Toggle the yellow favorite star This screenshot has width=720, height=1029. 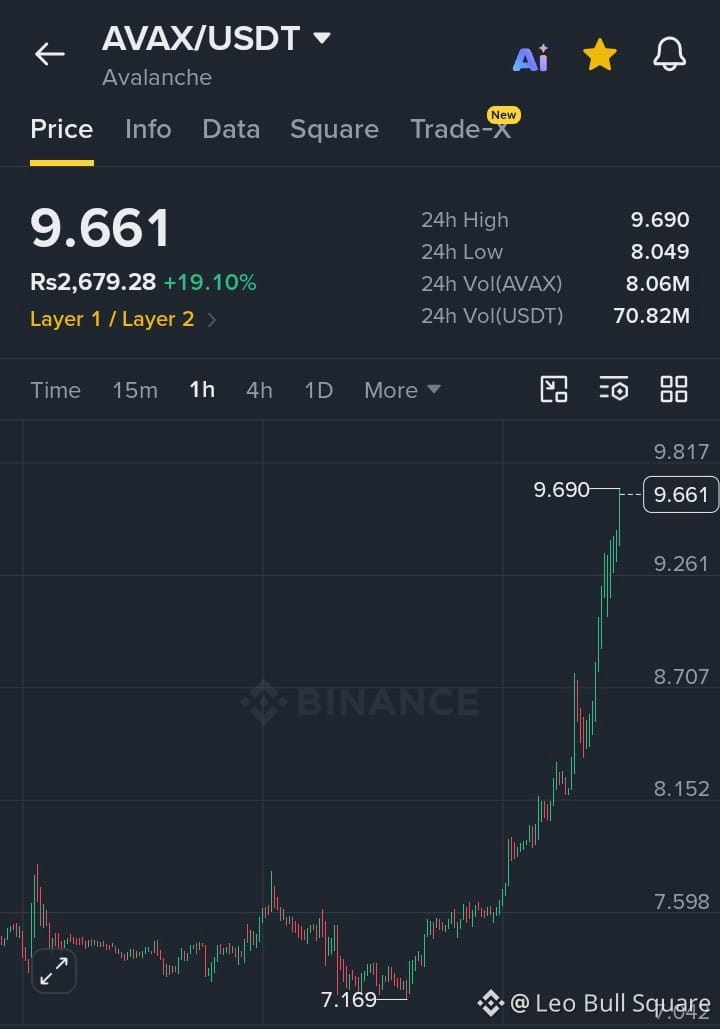pyautogui.click(x=600, y=54)
